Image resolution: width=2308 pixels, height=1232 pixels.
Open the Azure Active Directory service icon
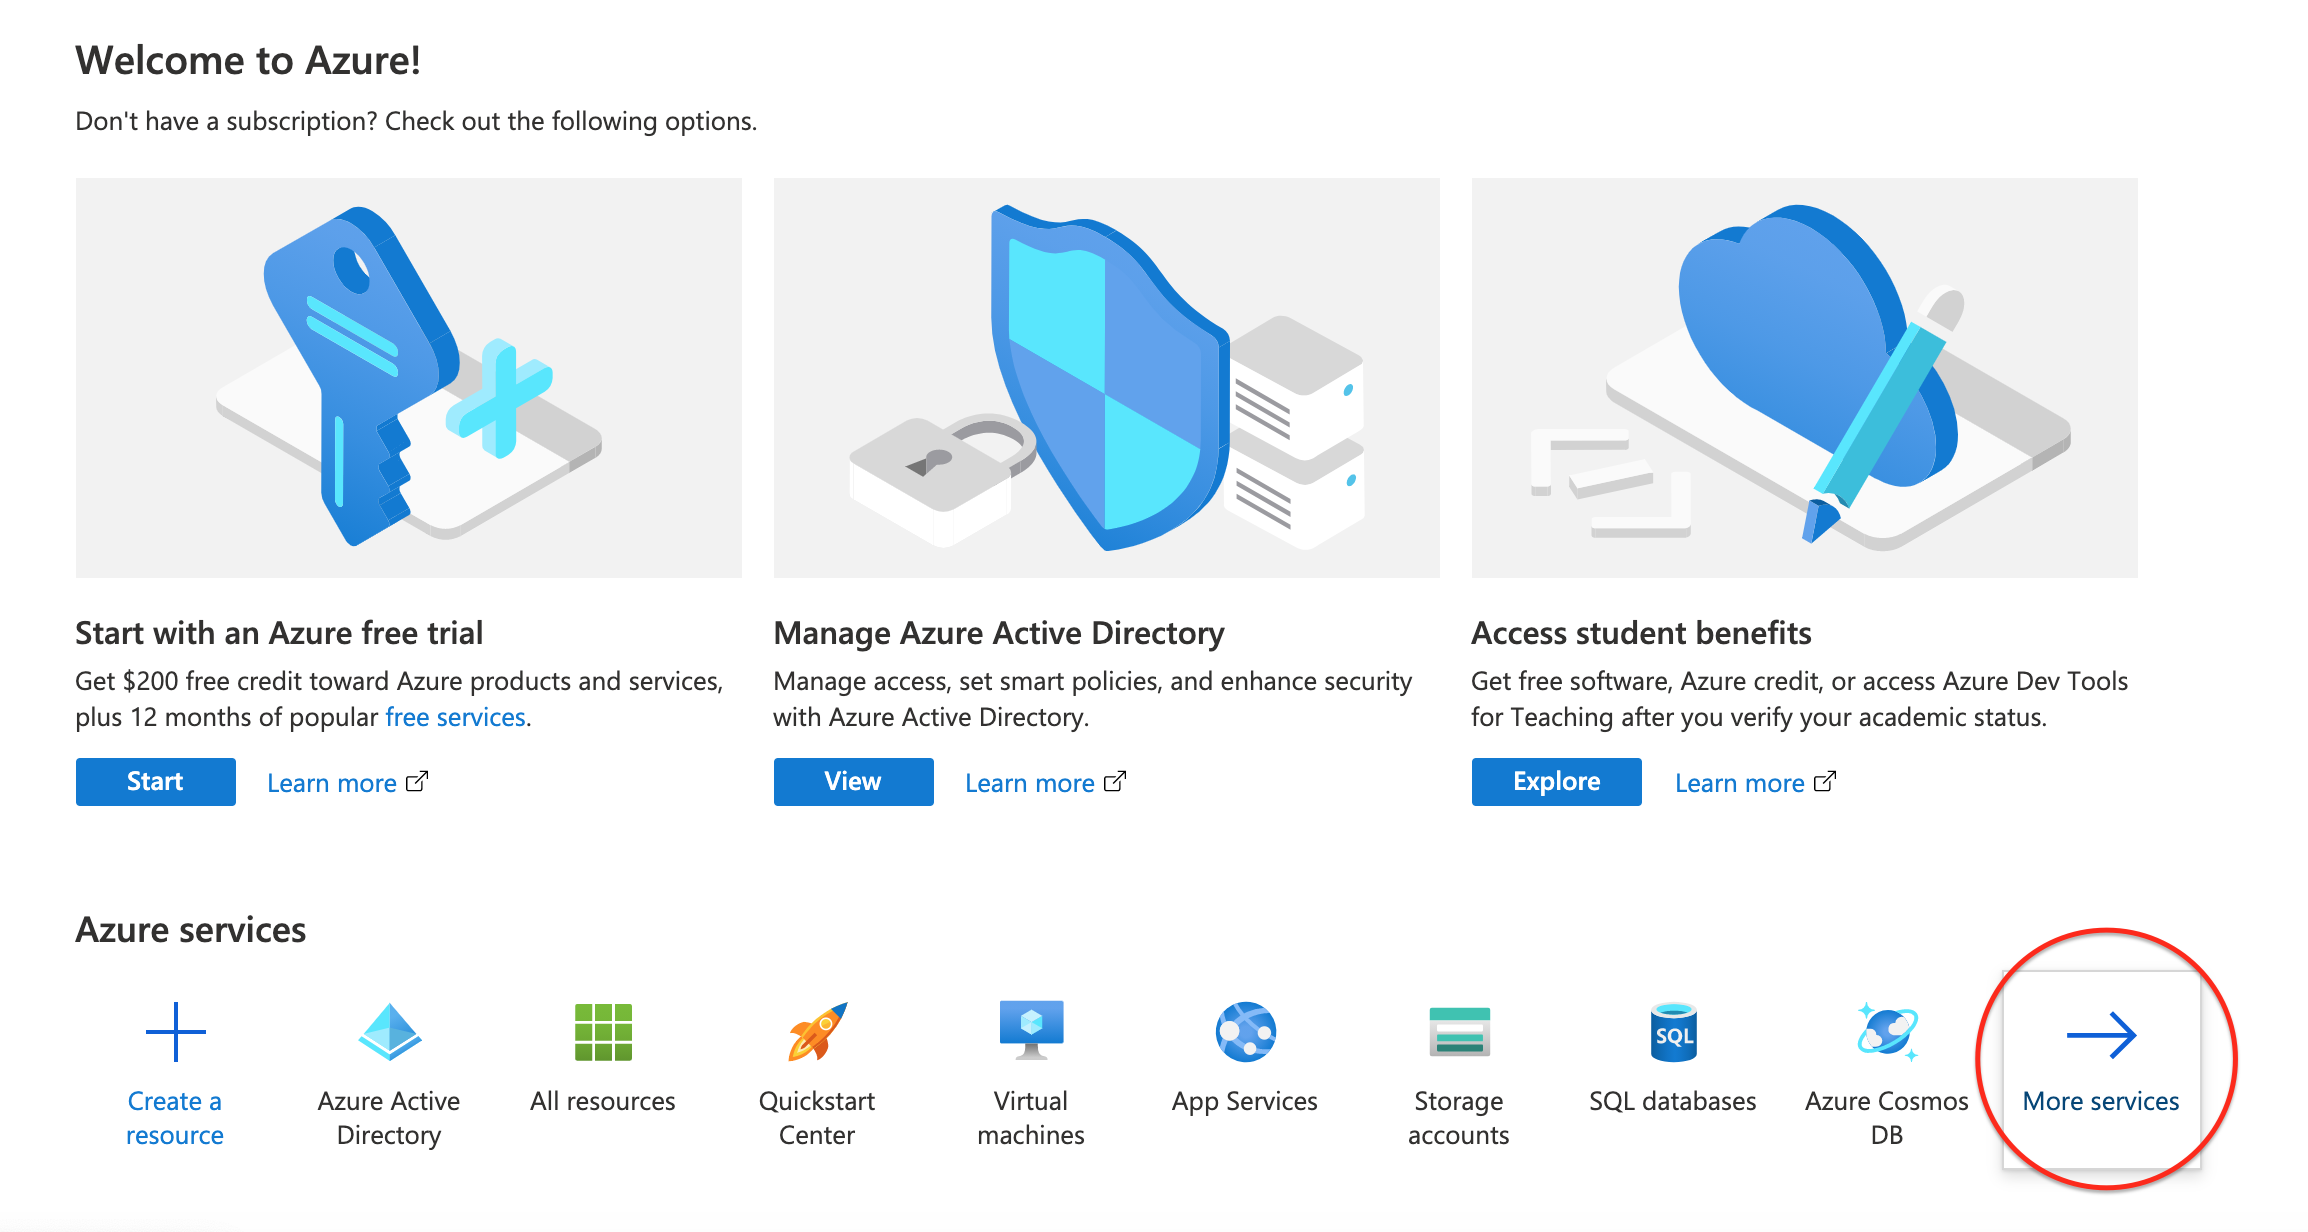[x=389, y=1032]
